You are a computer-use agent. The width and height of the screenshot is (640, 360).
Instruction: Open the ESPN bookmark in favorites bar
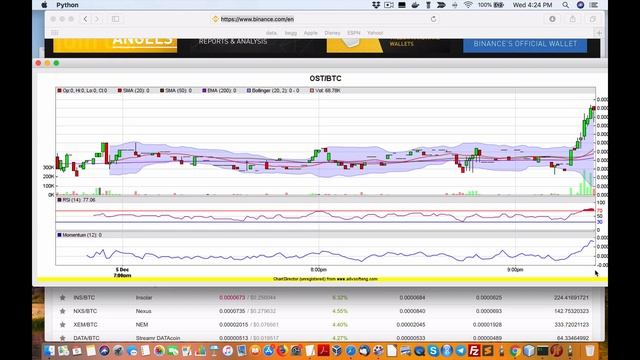353,33
